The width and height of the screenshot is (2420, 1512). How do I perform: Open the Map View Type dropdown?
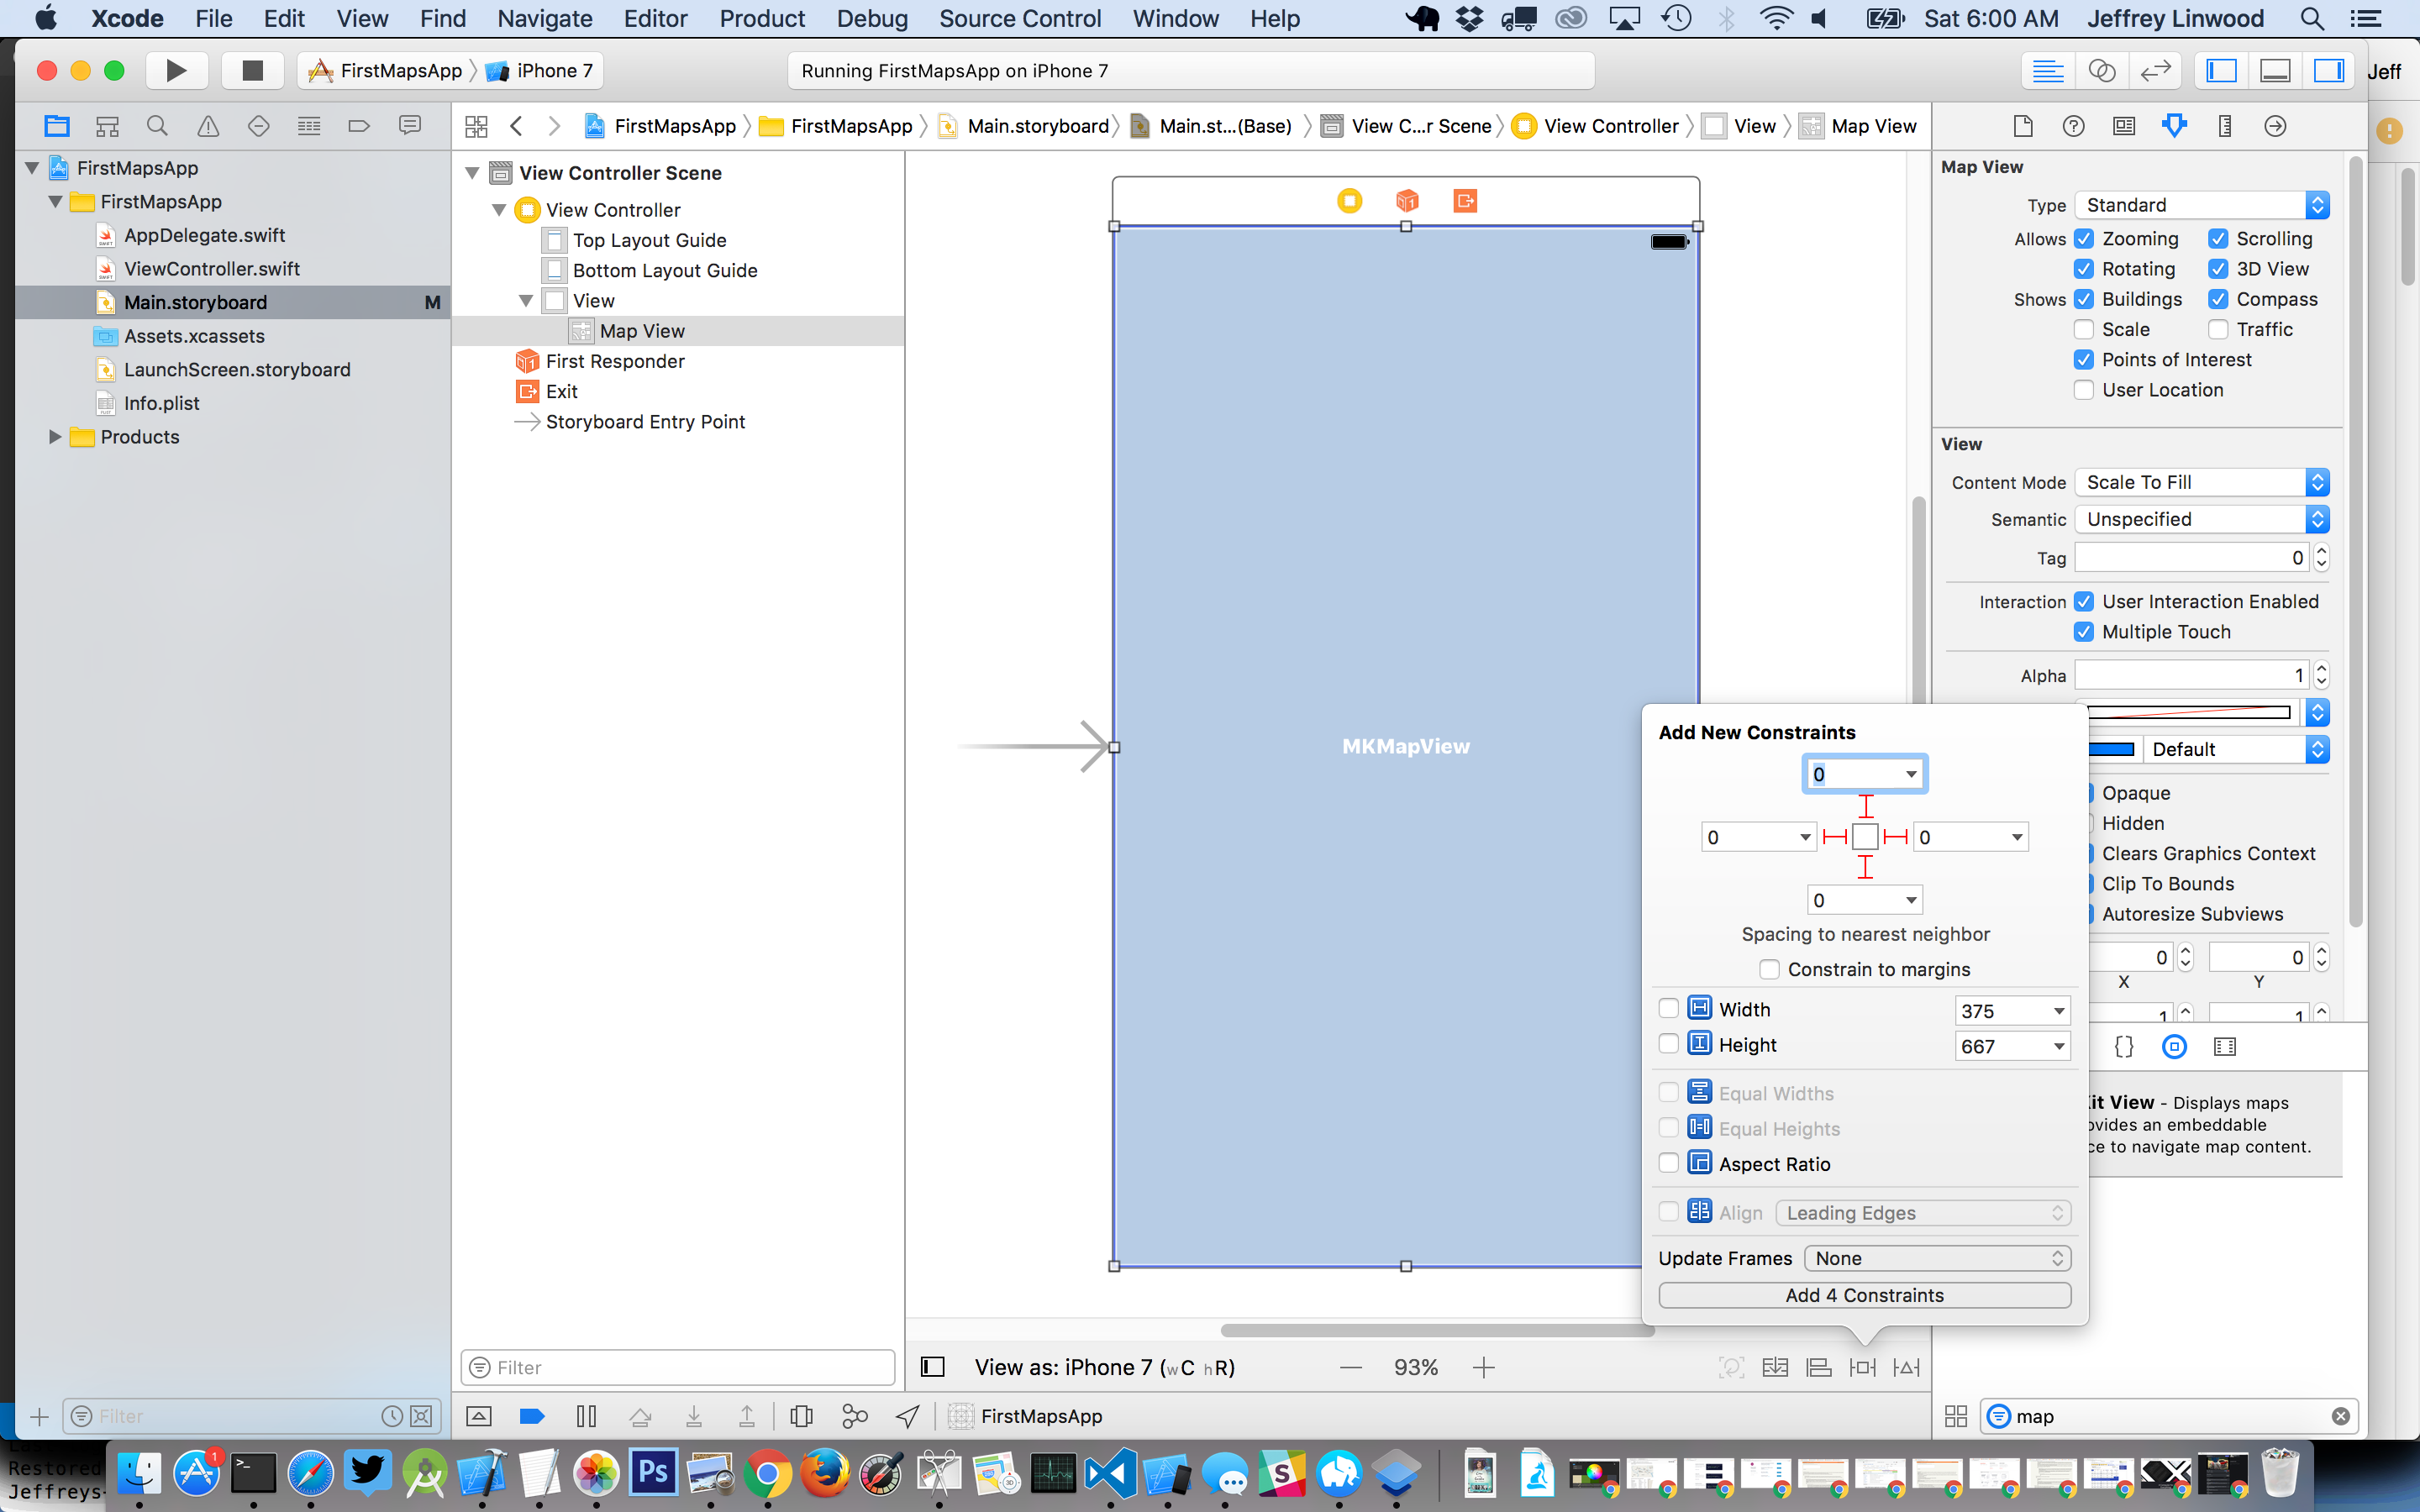click(2200, 205)
